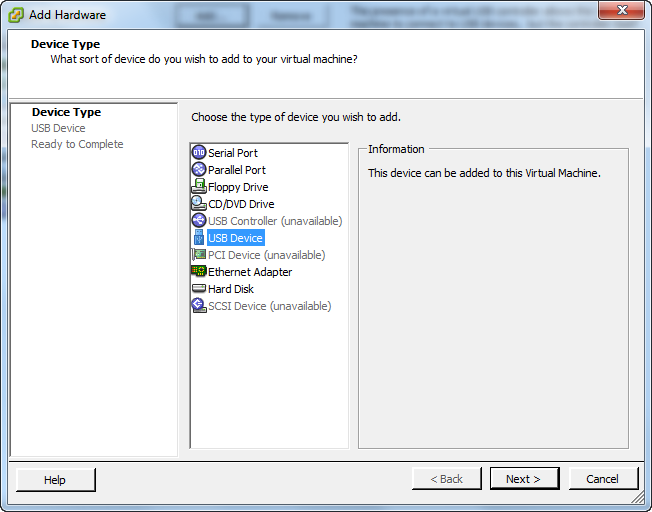Choose Hard Disk device type label
Viewport: 652px width, 512px height.
pyautogui.click(x=231, y=289)
